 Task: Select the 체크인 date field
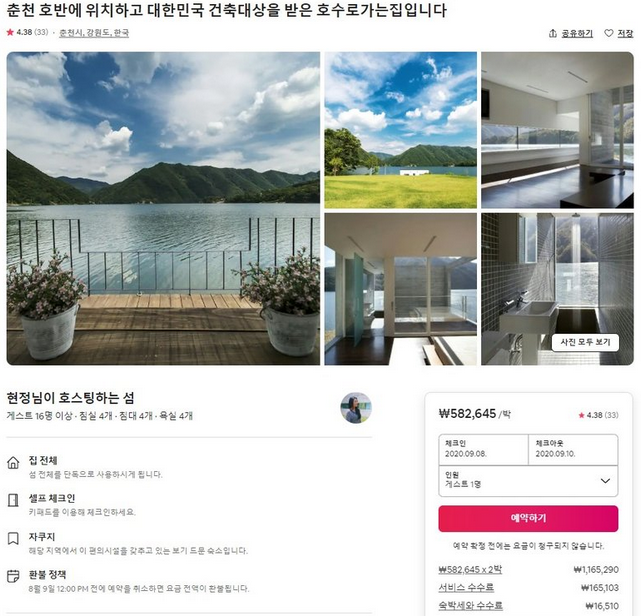pos(484,449)
